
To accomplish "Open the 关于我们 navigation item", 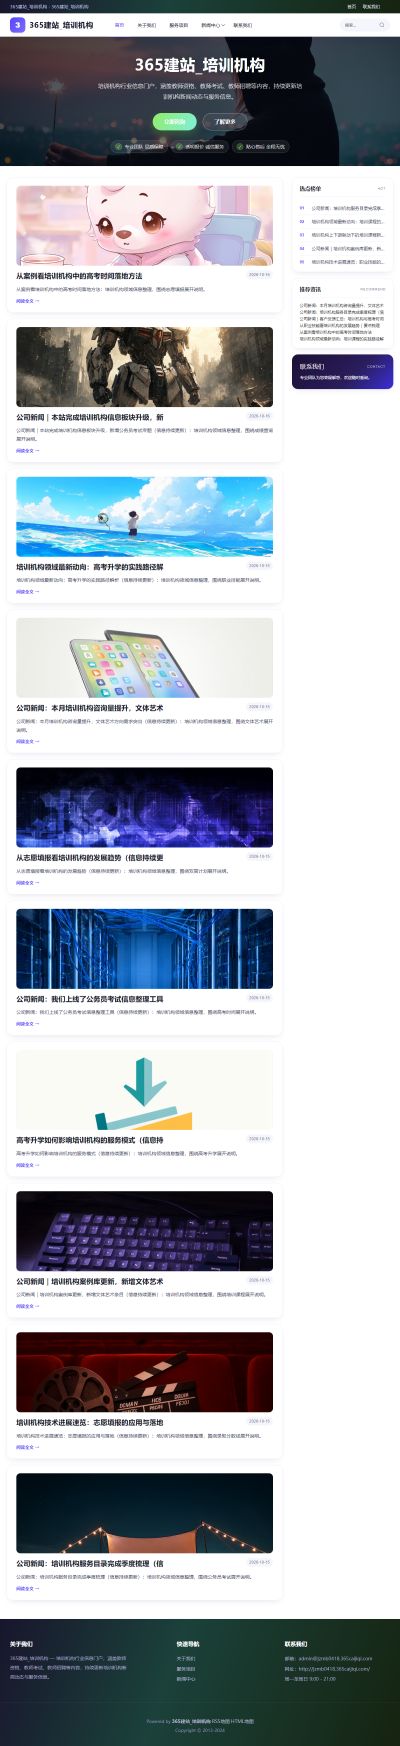I will point(147,25).
